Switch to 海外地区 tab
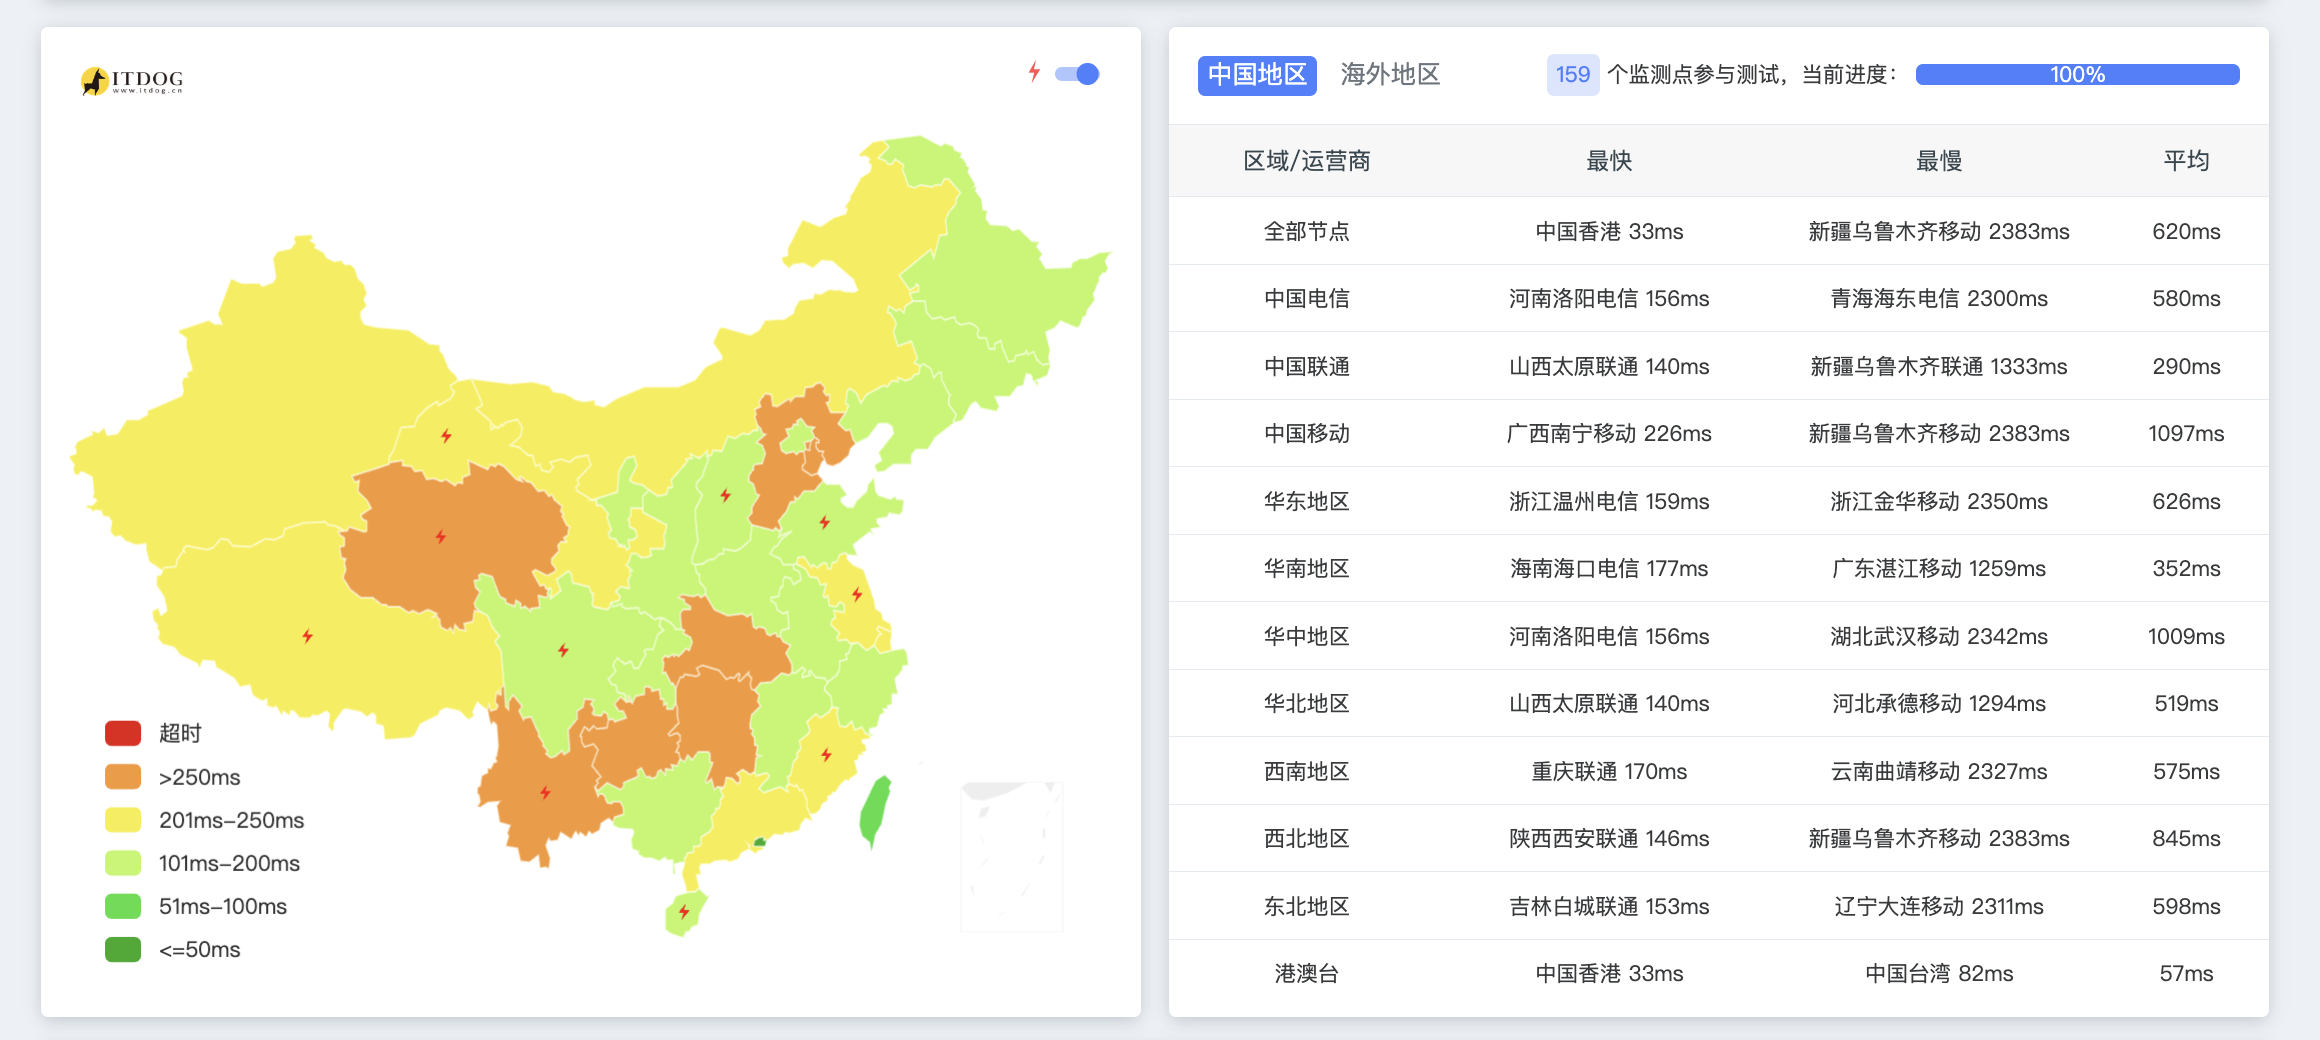This screenshot has height=1040, width=2320. tap(1389, 75)
